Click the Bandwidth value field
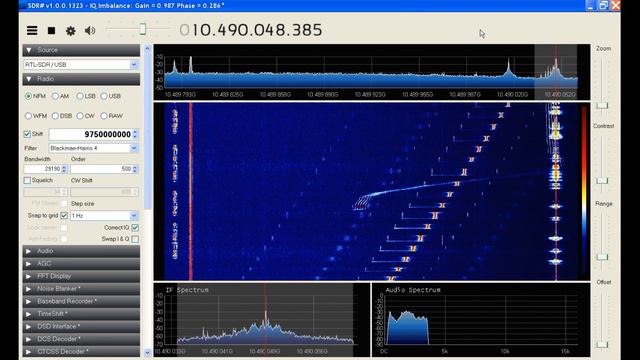The height and width of the screenshot is (360, 640). point(42,169)
